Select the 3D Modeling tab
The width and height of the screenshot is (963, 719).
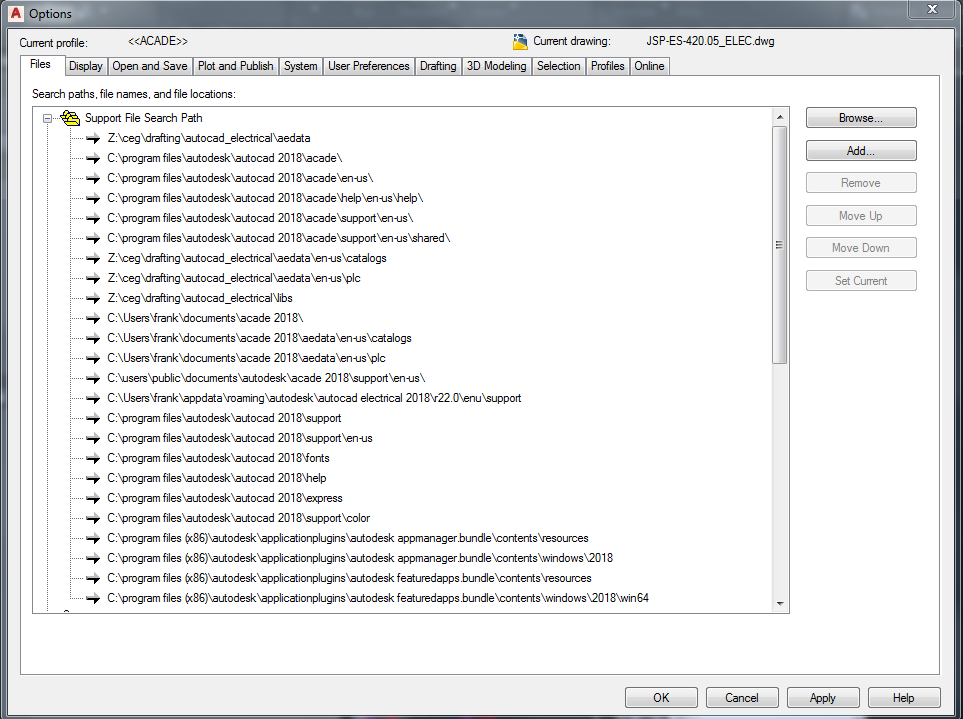[496, 65]
